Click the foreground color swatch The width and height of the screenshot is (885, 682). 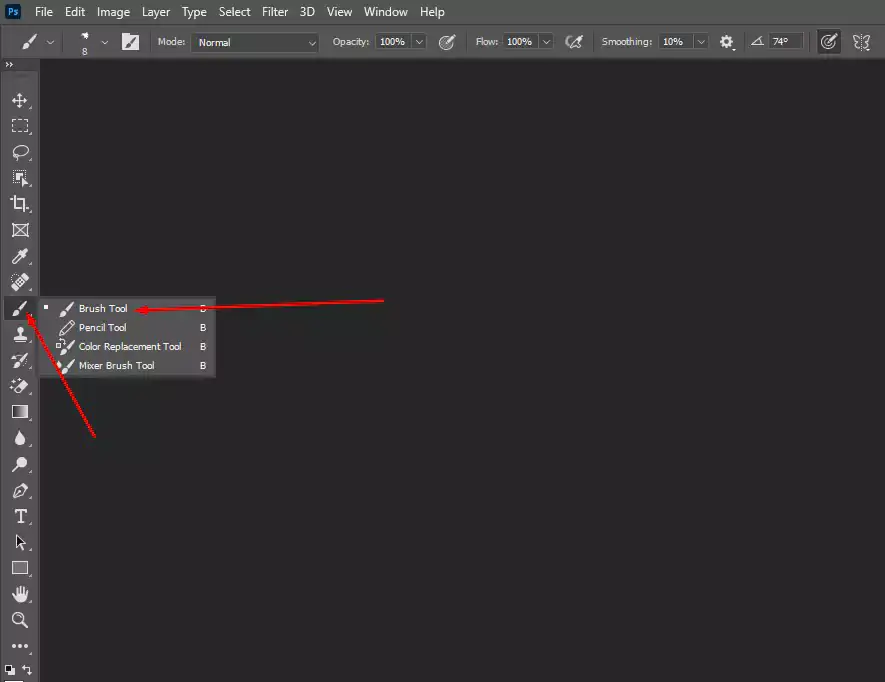tap(9, 668)
